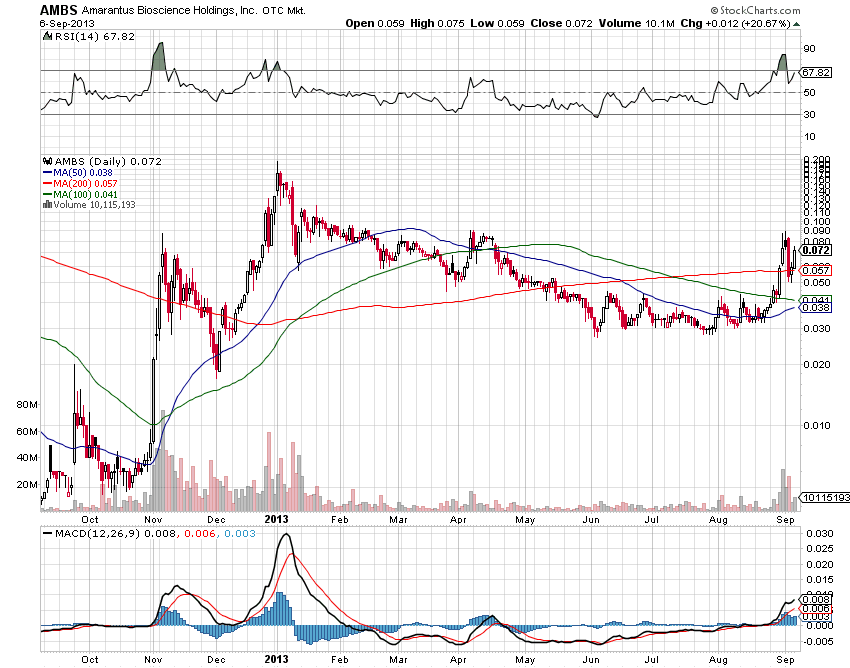850x668 pixels.
Task: Click Nov on the price panel time axis
Action: pos(153,519)
